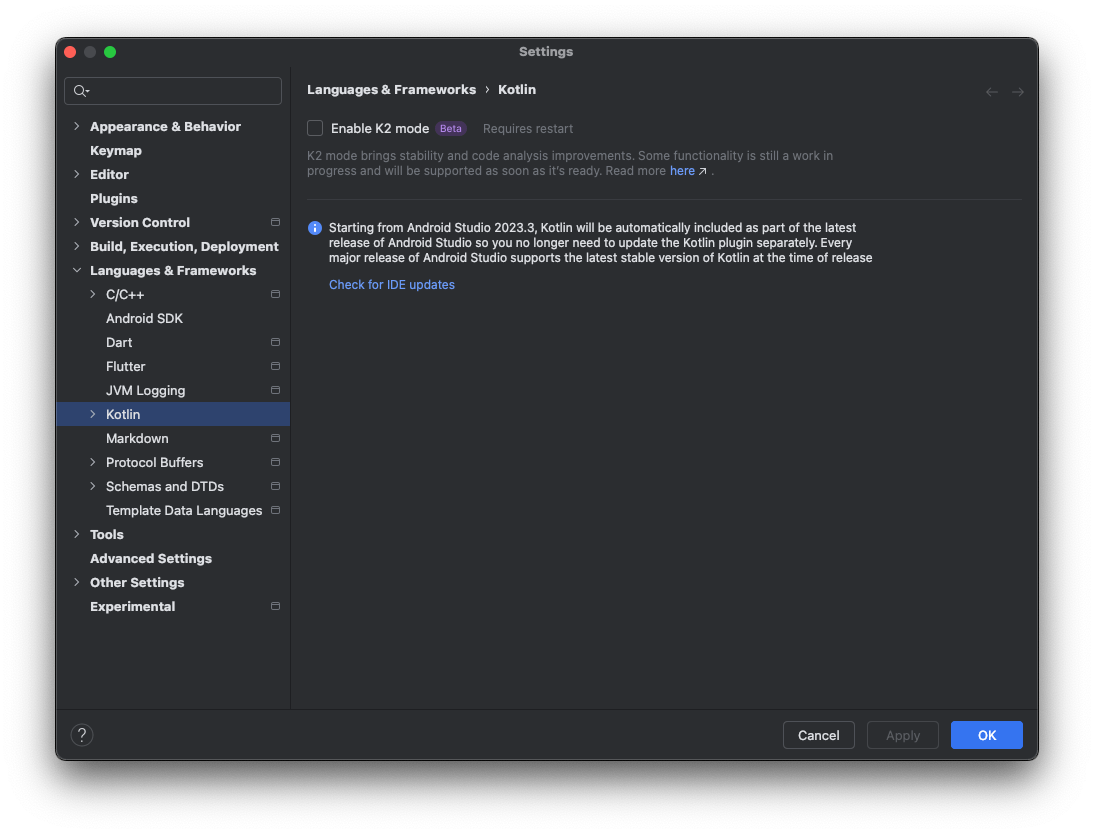The image size is (1094, 834).
Task: Click the Template Data Languages project-level icon
Action: [x=276, y=510]
